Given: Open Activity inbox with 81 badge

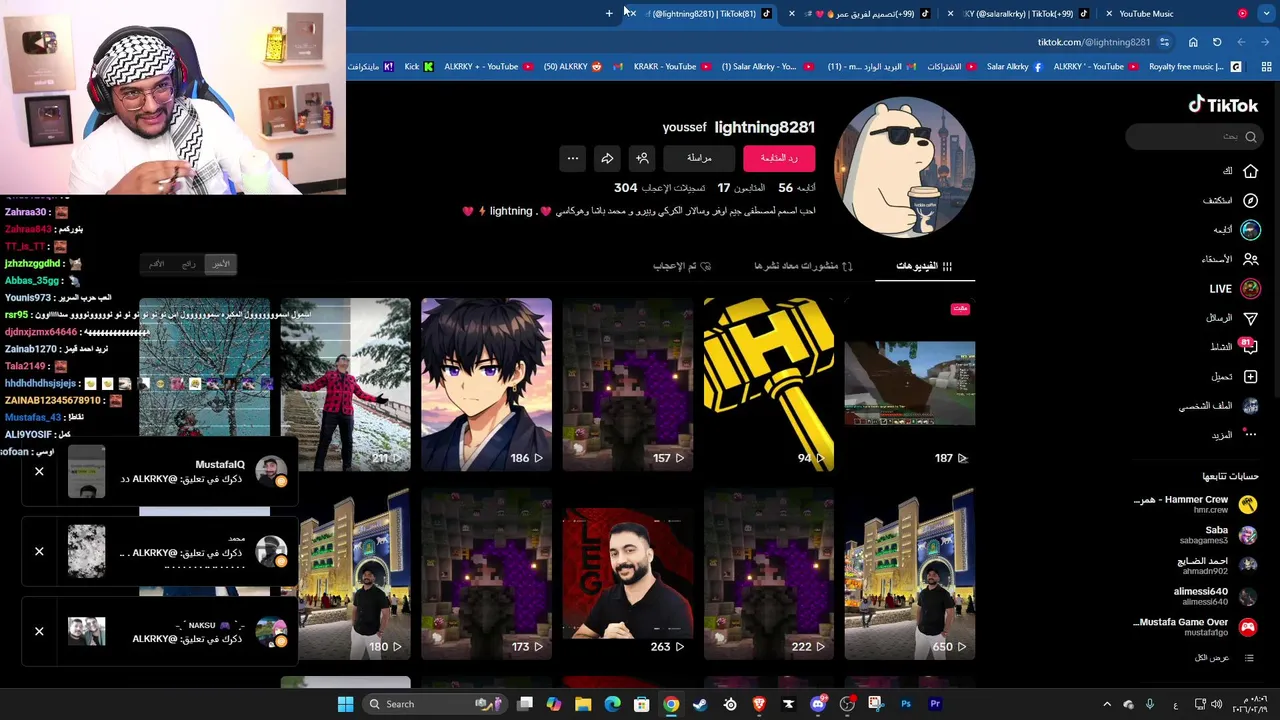Looking at the screenshot, I should tap(1249, 347).
